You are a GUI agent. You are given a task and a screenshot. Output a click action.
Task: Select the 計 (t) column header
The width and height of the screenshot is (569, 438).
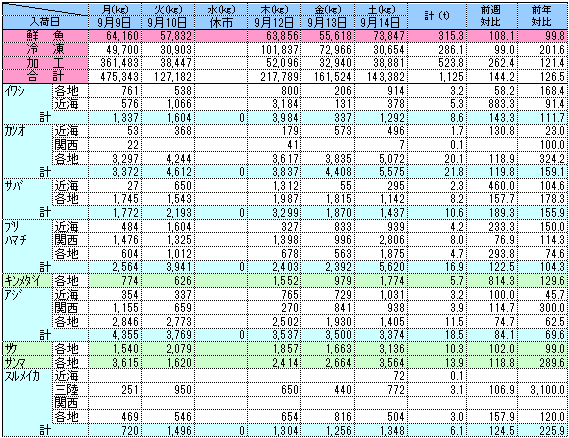pos(437,16)
